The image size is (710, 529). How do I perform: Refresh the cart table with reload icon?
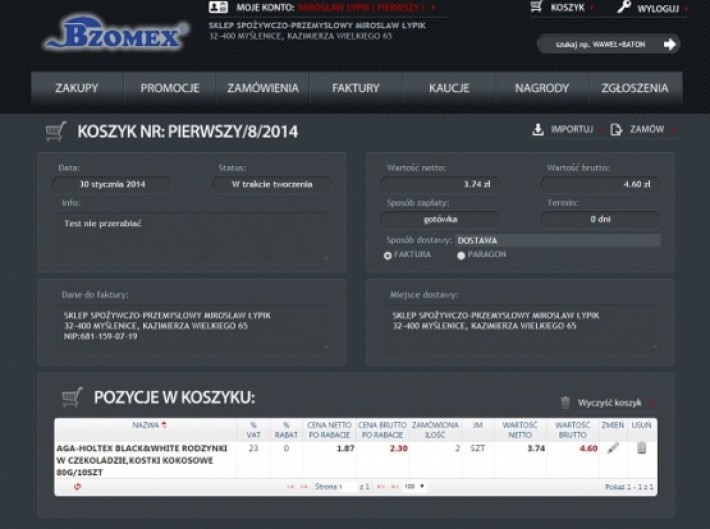point(77,486)
